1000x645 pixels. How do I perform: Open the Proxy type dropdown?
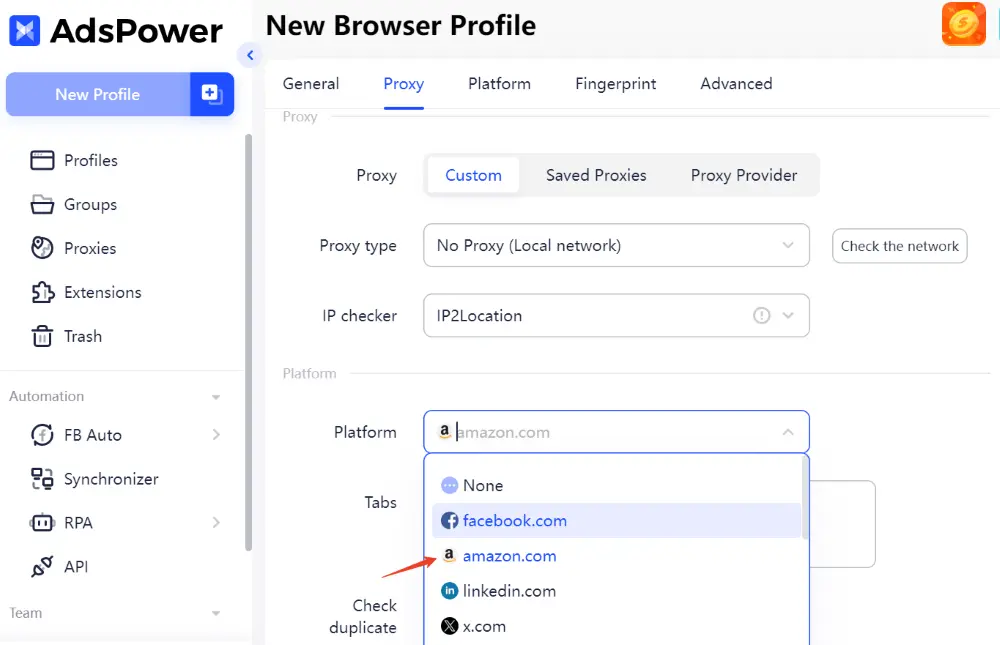coord(616,245)
